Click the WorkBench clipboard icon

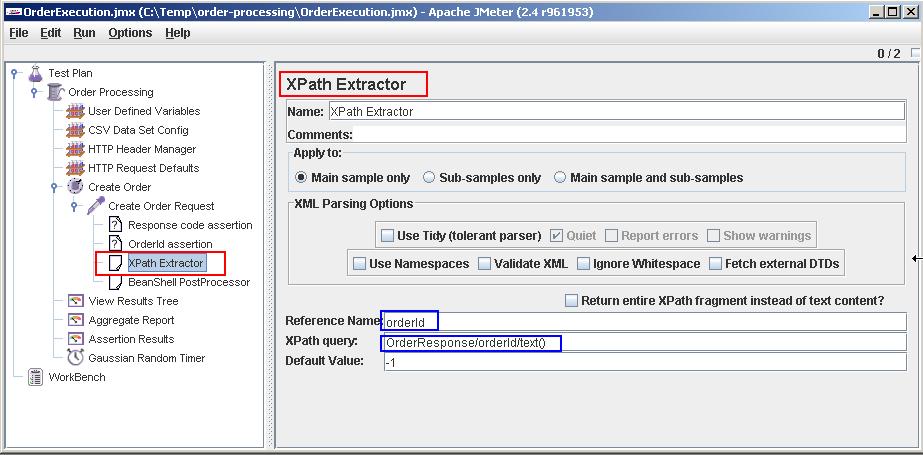(x=36, y=377)
